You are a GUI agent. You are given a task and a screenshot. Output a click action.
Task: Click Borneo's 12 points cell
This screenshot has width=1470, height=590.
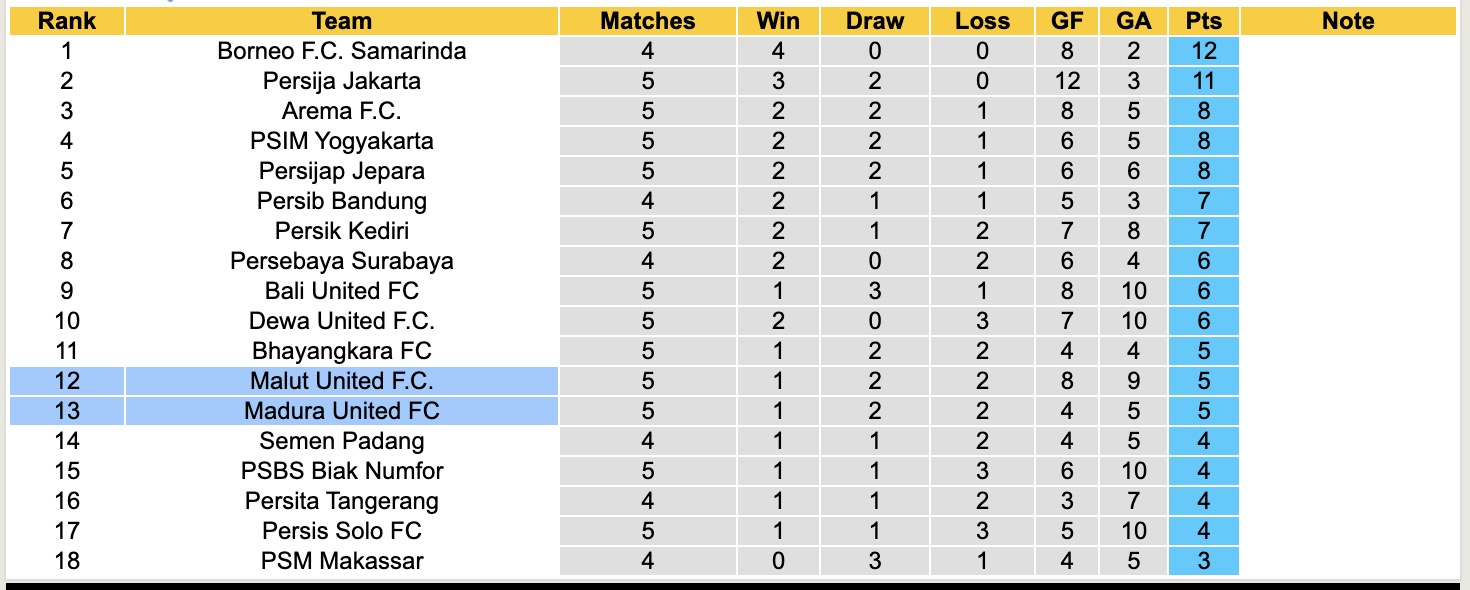(x=1203, y=51)
